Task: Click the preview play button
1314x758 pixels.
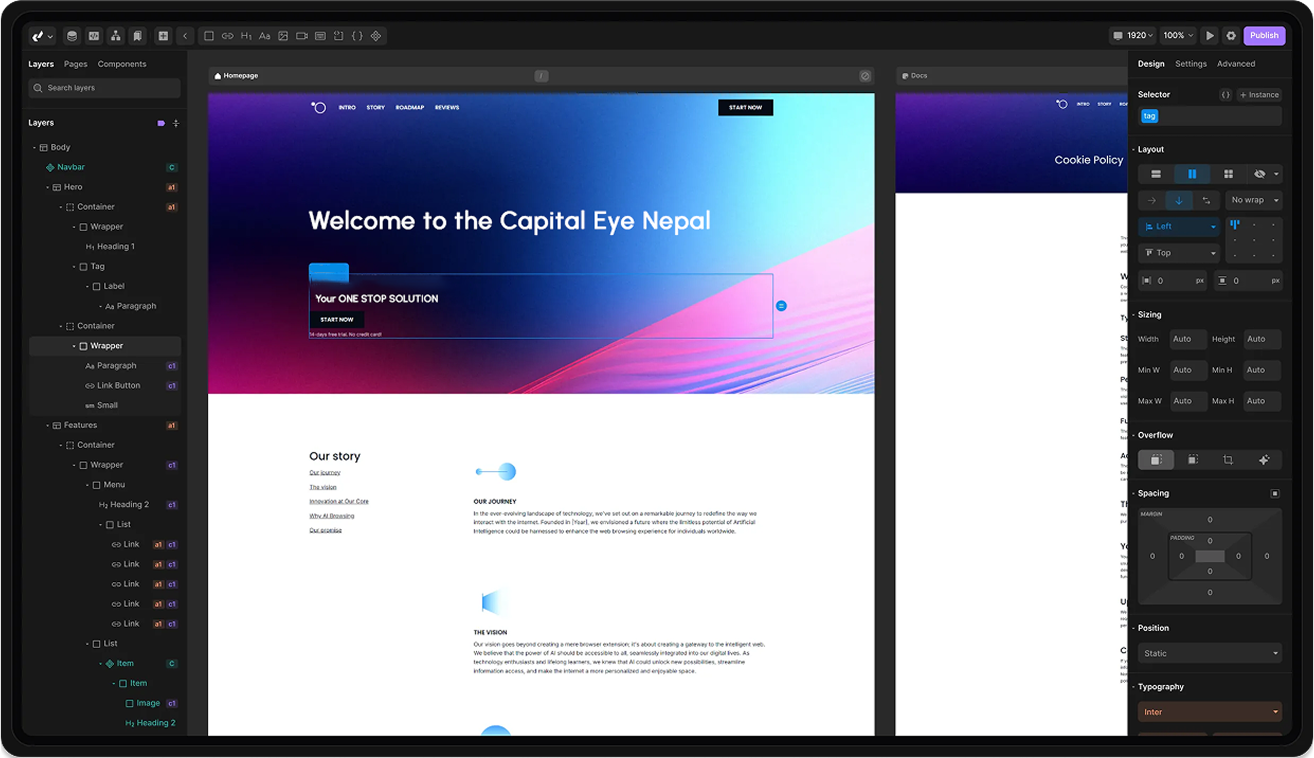Action: tap(1210, 36)
